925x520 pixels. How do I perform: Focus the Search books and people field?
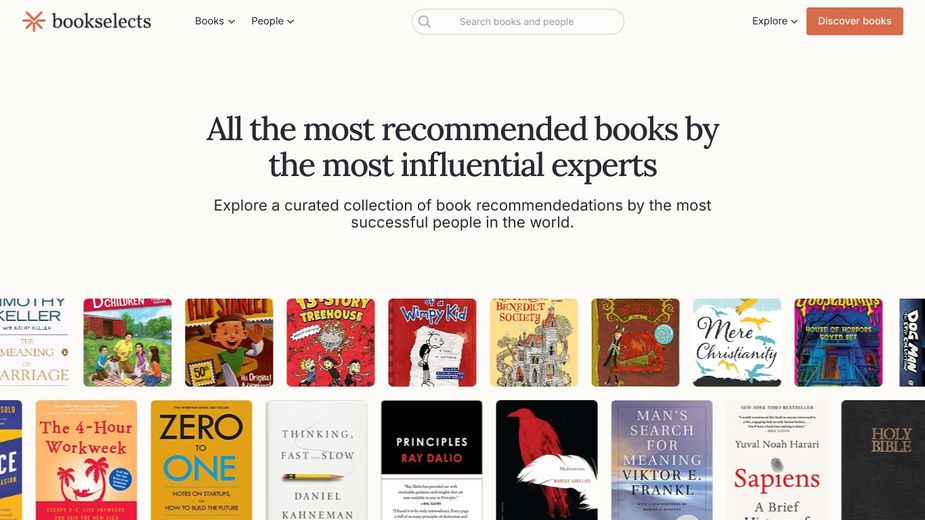tap(517, 22)
